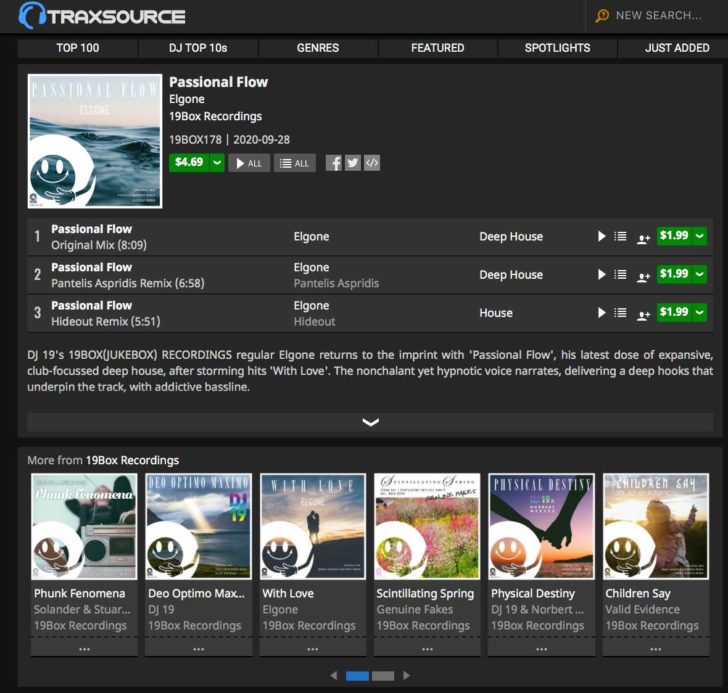
Task: Expand the options under Scintillating Spring
Action: pyautogui.click(x=427, y=648)
